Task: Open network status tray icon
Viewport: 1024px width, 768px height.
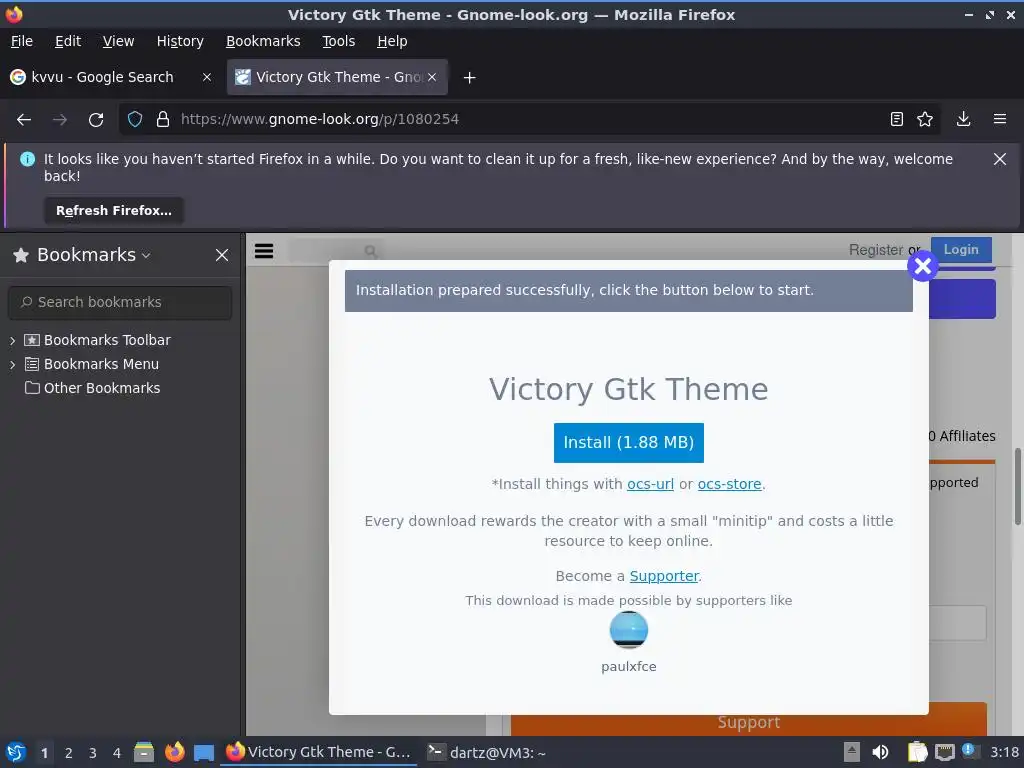Action: click(945, 752)
